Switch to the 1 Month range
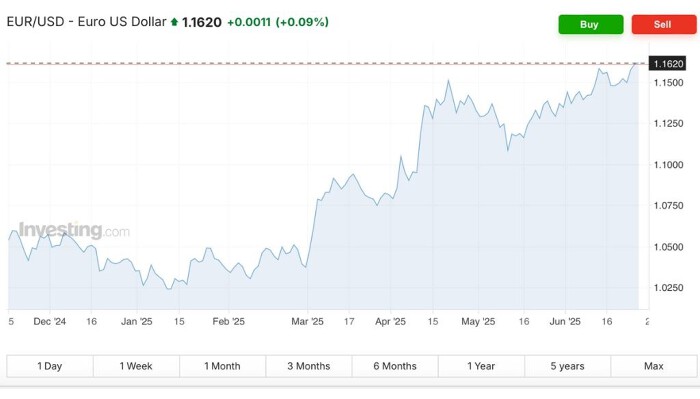 click(x=222, y=366)
